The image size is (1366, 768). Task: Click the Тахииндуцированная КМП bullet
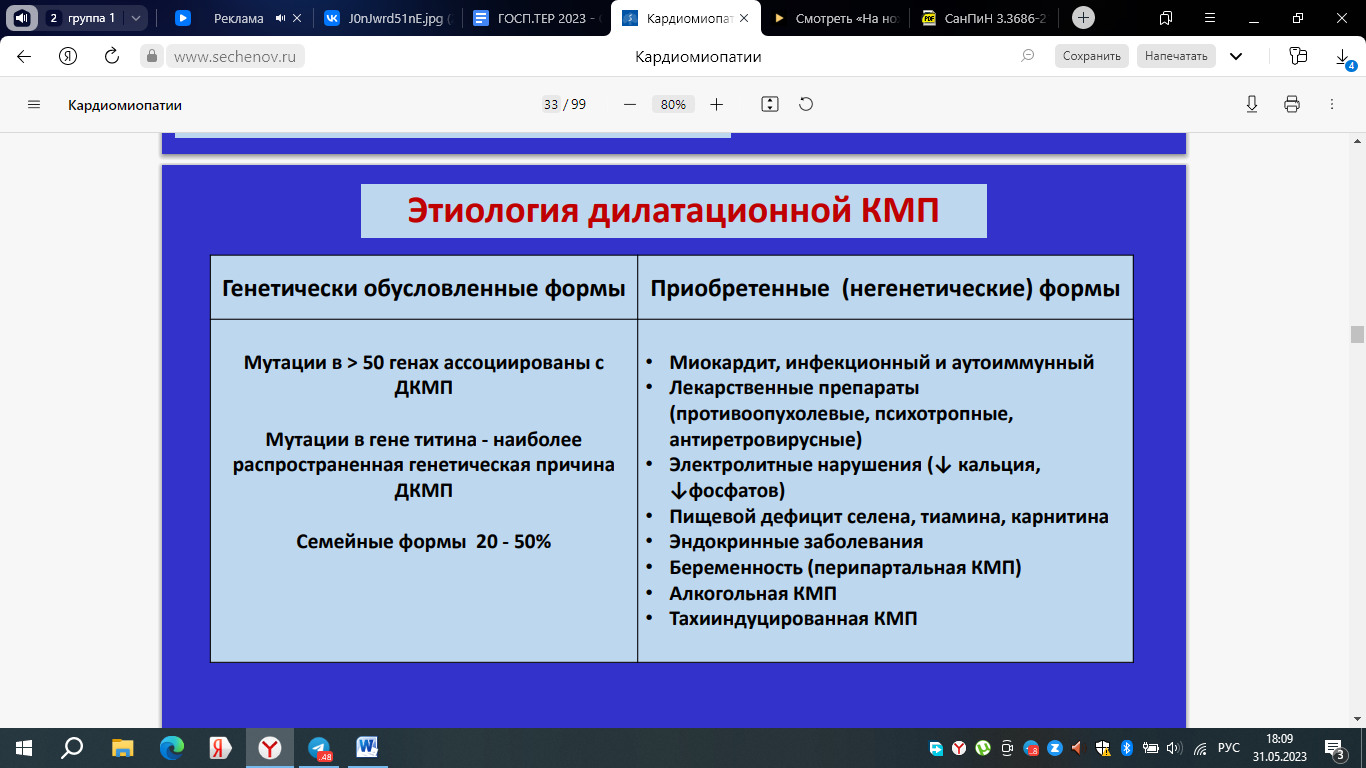point(793,619)
